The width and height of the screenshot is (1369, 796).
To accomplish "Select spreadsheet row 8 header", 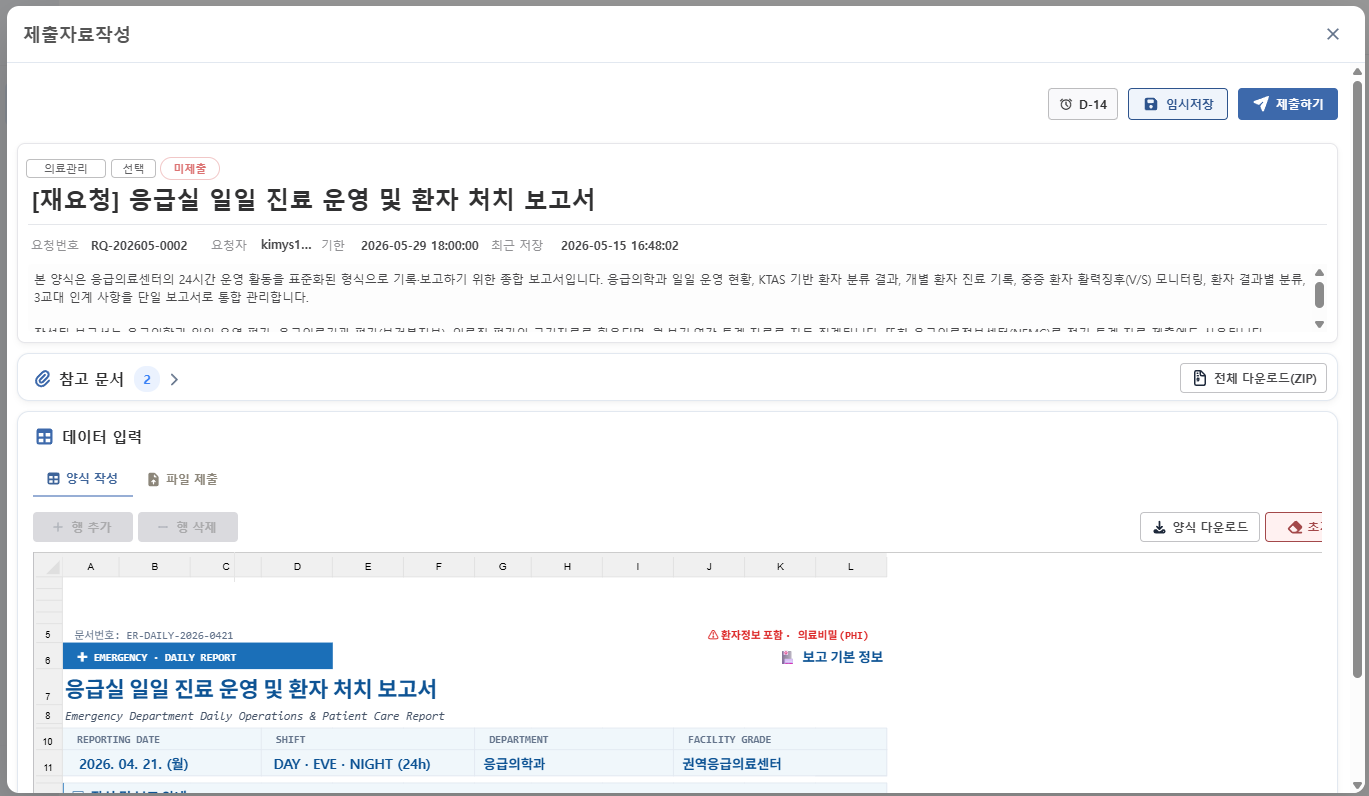I will point(48,716).
